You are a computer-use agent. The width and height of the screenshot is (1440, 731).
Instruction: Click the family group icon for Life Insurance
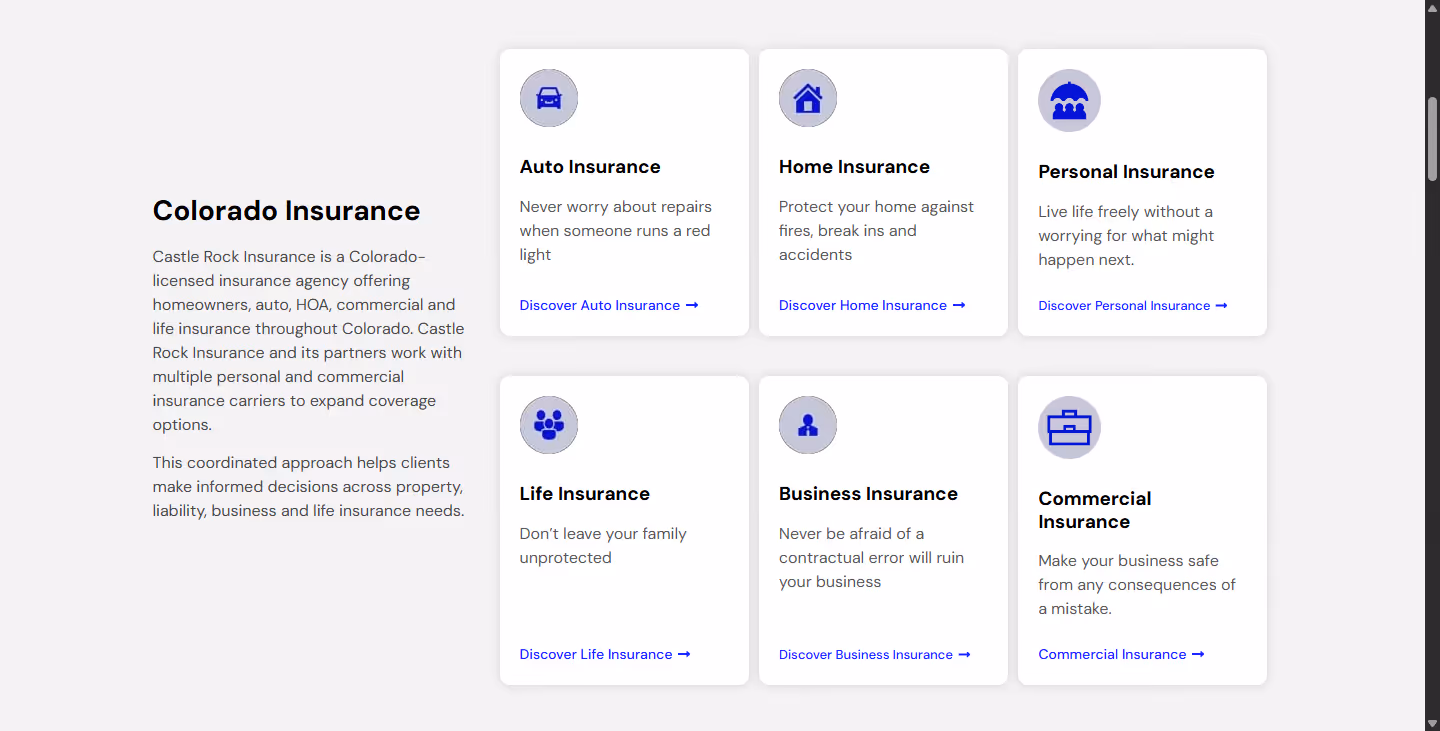tap(549, 425)
